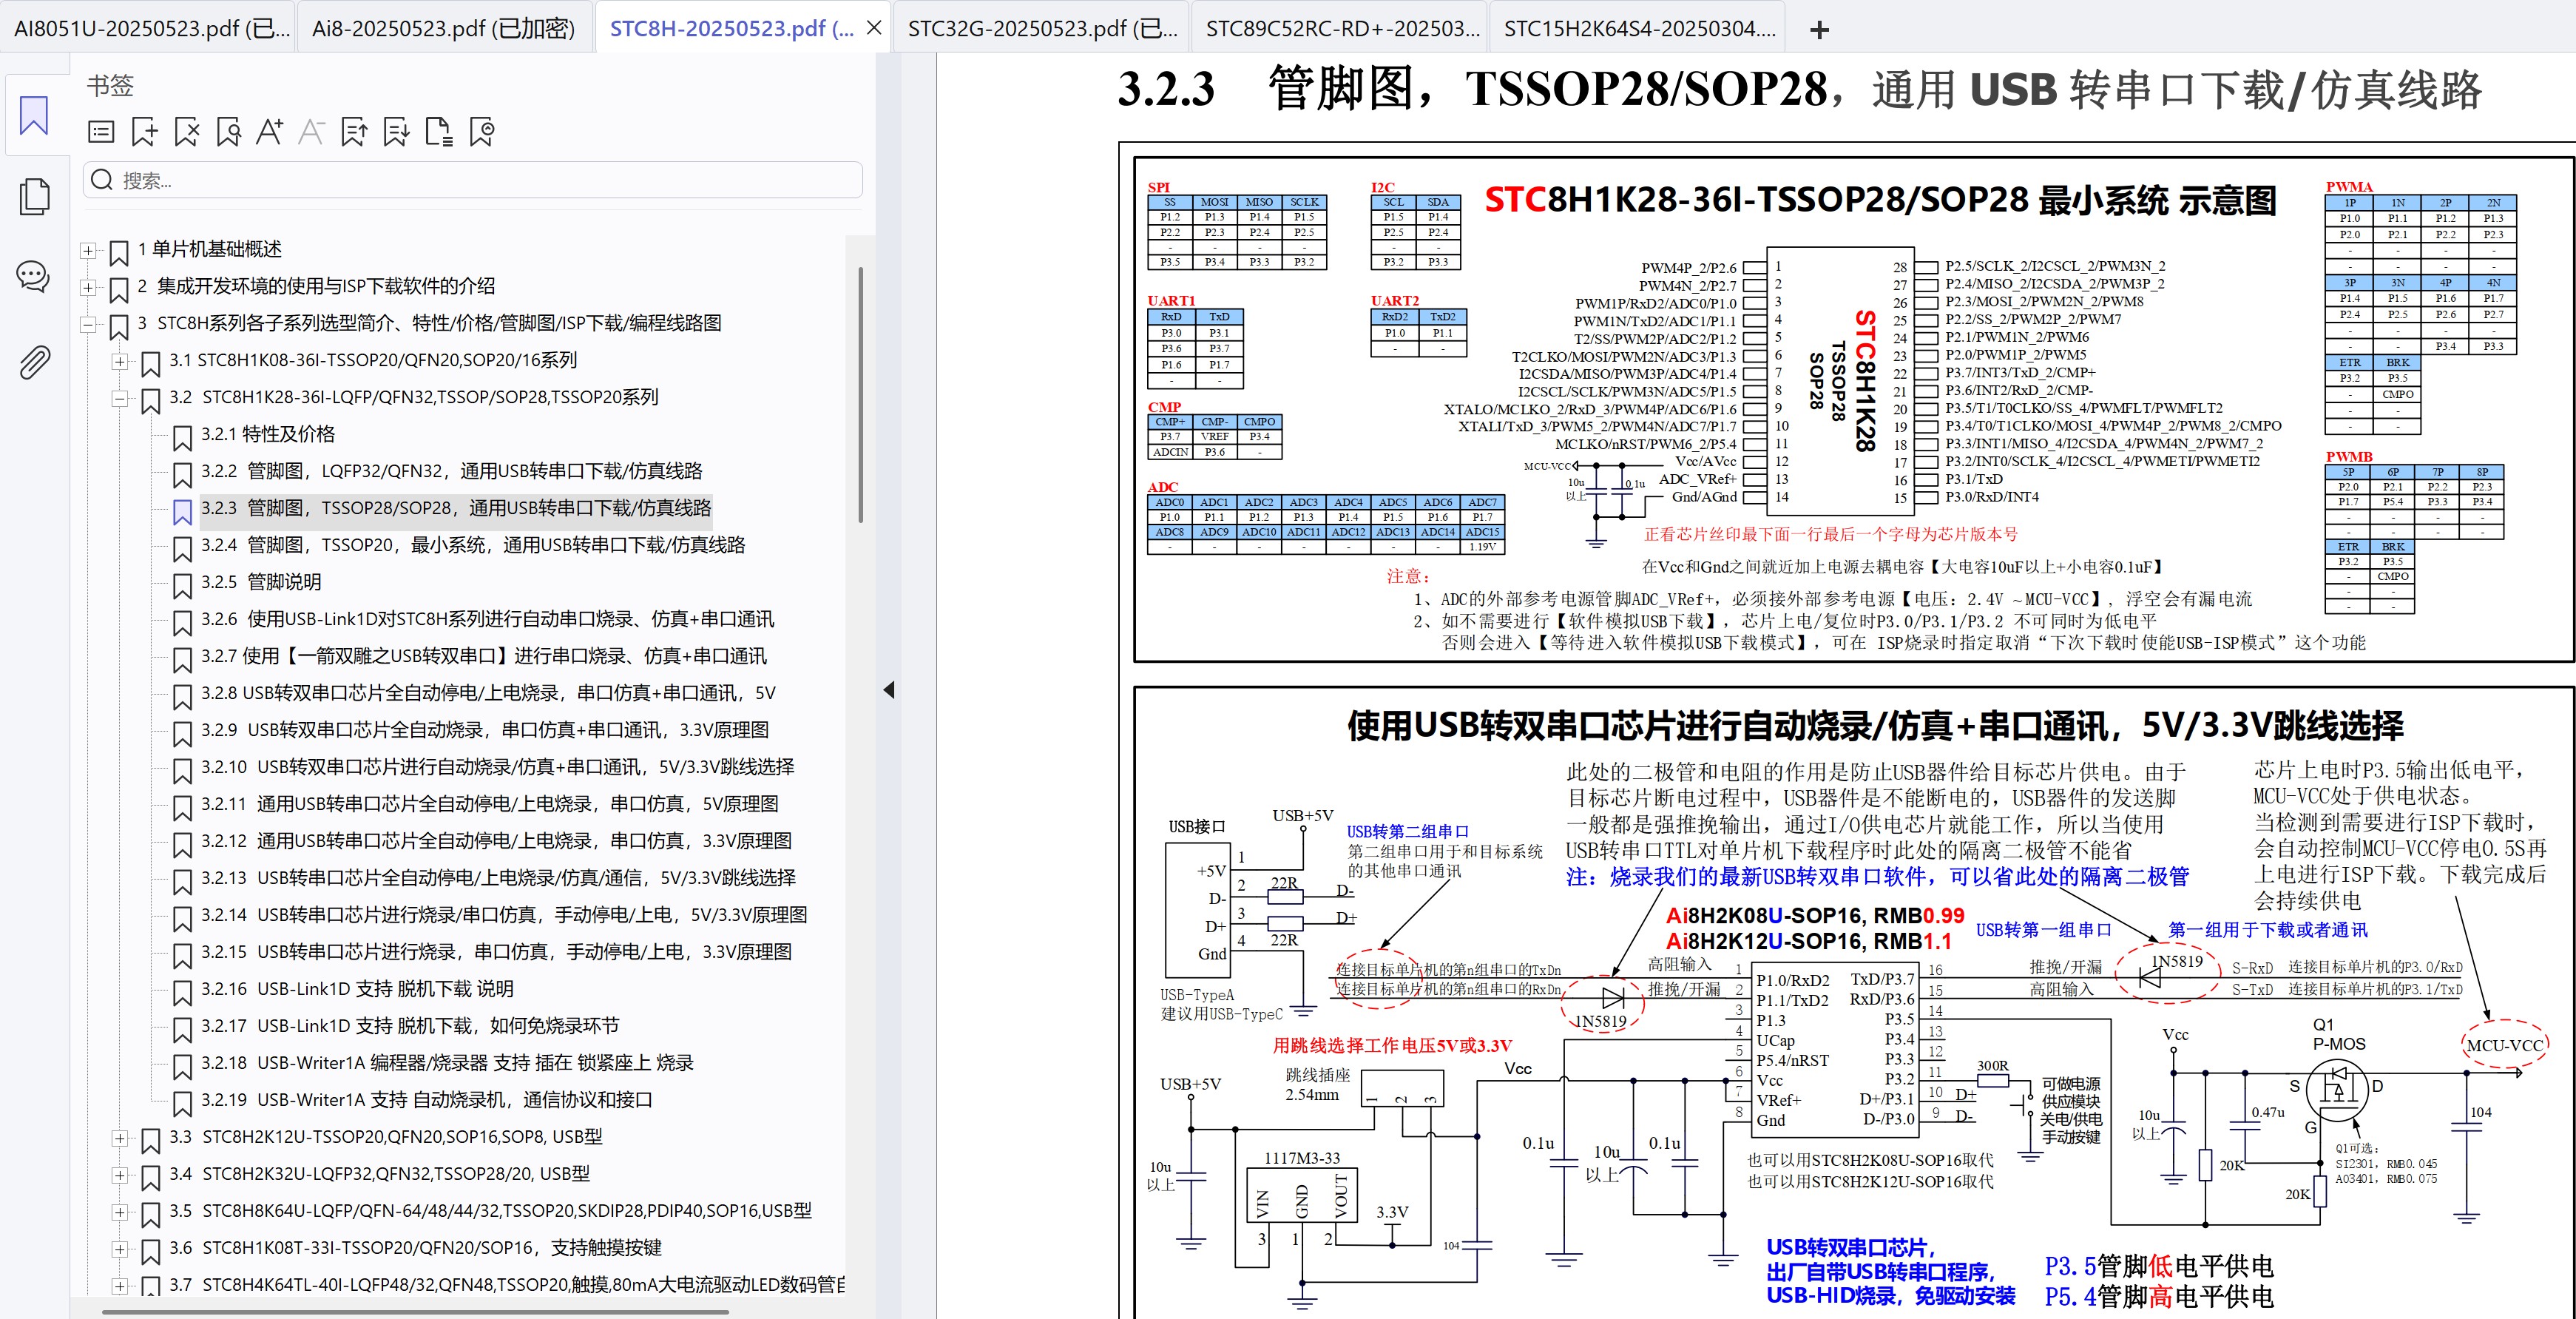The width and height of the screenshot is (2576, 1319).
Task: Click the find bookmark icon
Action: point(229,132)
